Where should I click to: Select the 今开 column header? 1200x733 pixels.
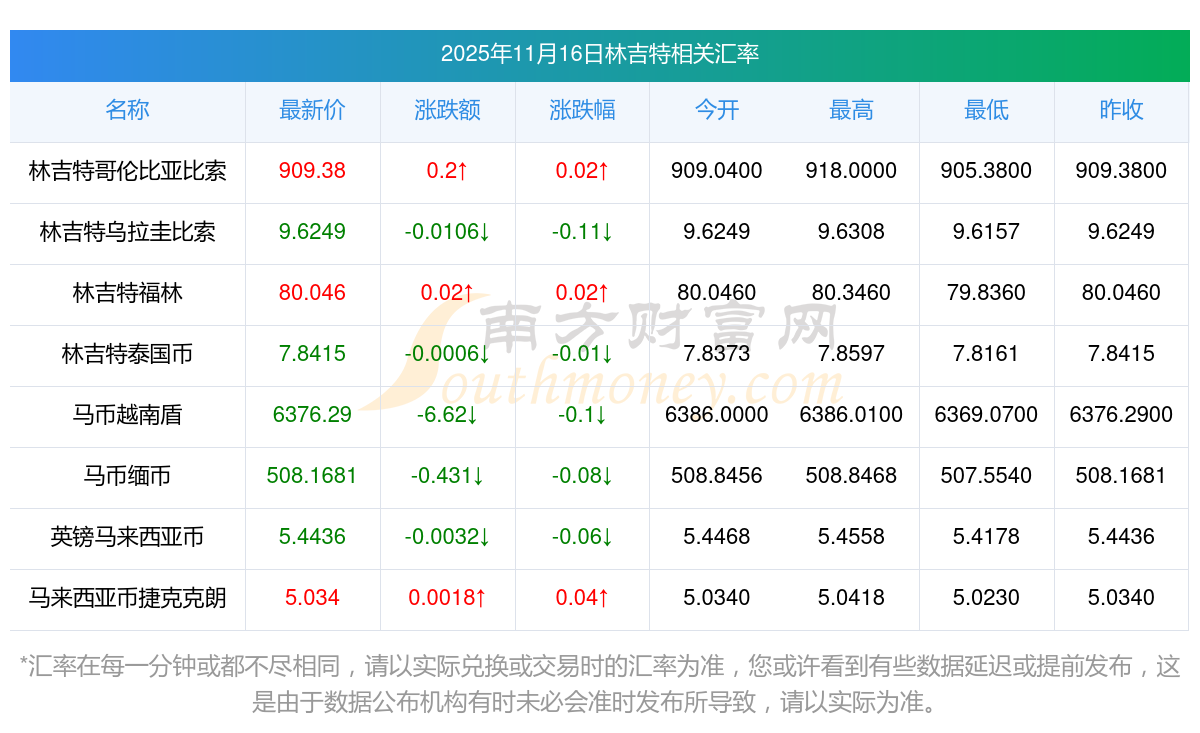point(717,110)
